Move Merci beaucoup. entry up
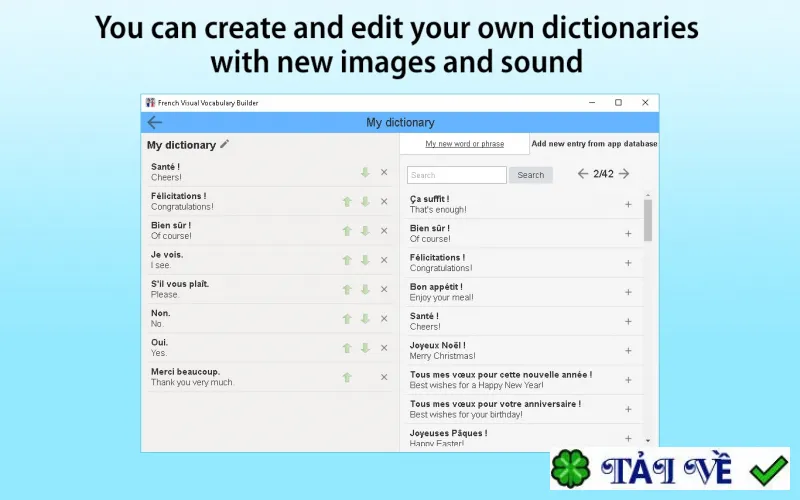The image size is (800, 500). (x=347, y=377)
